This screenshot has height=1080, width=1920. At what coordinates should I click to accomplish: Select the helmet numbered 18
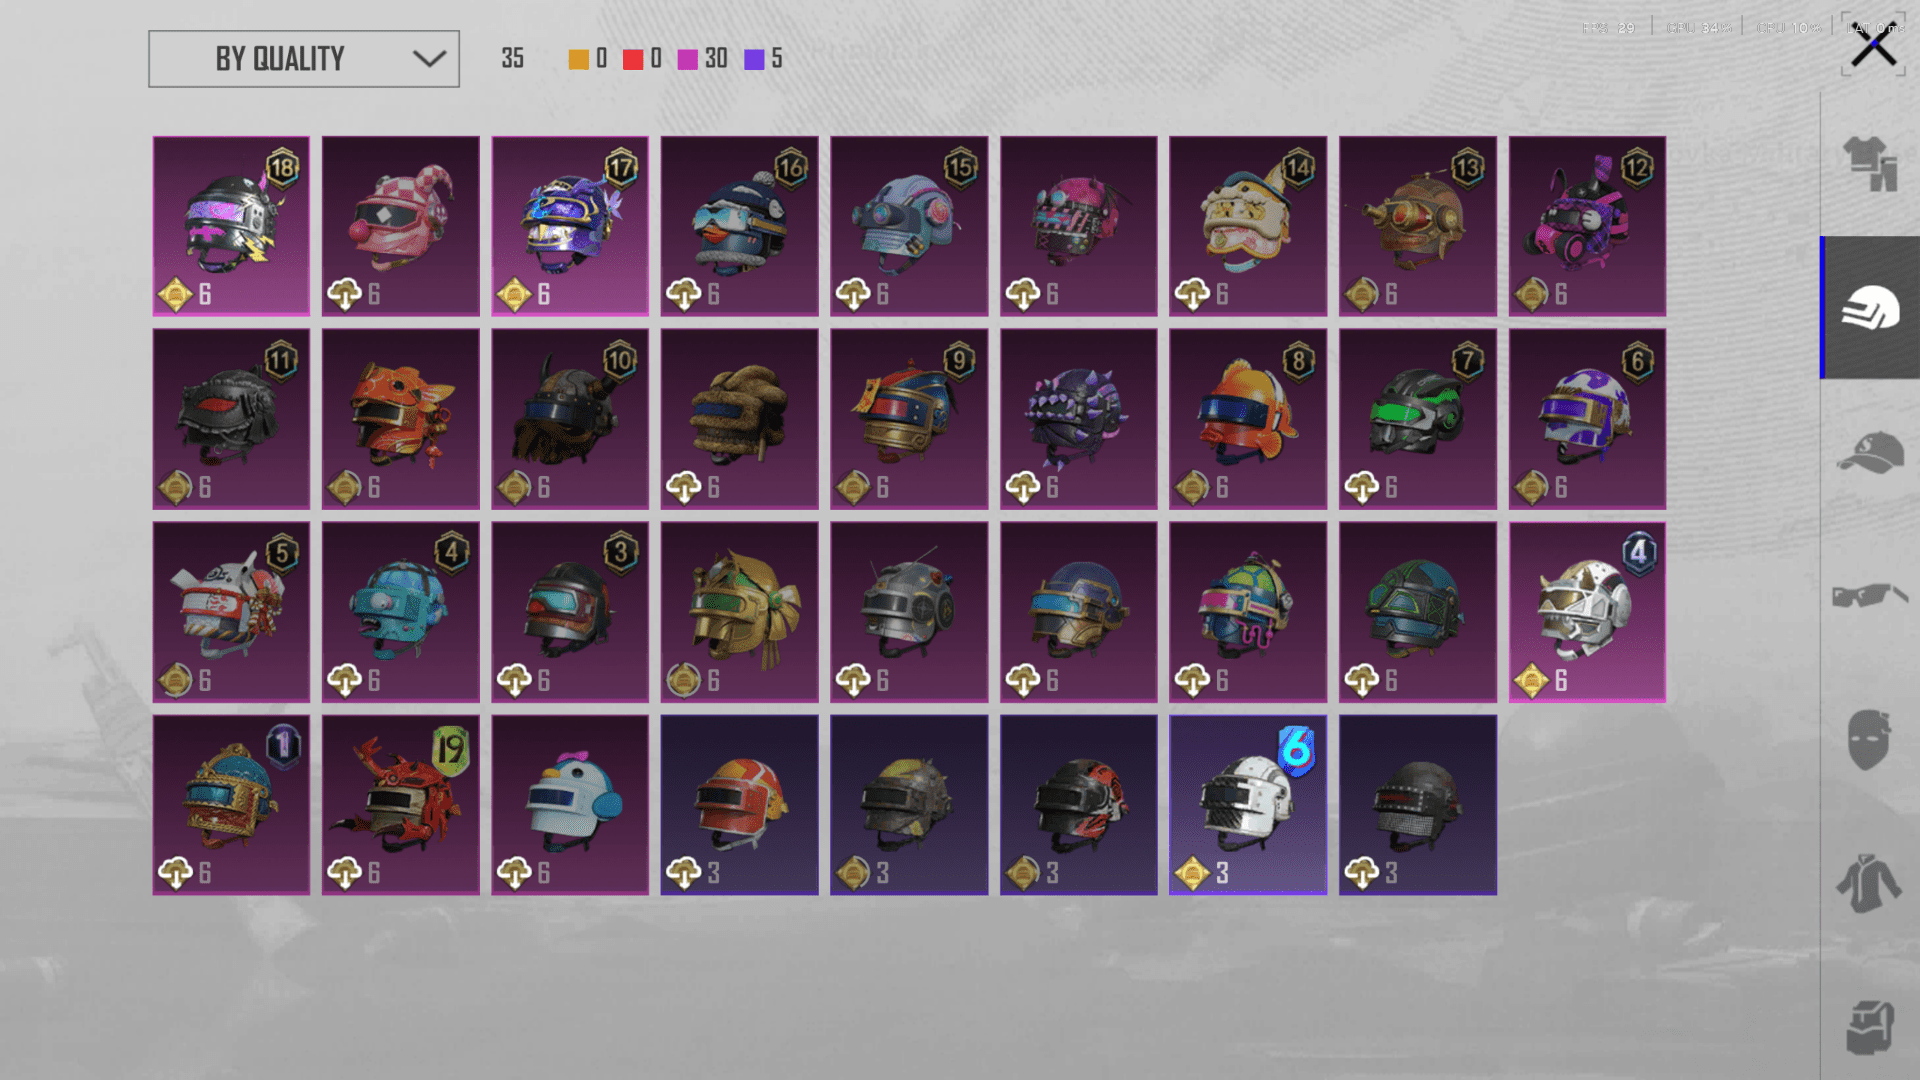(231, 226)
